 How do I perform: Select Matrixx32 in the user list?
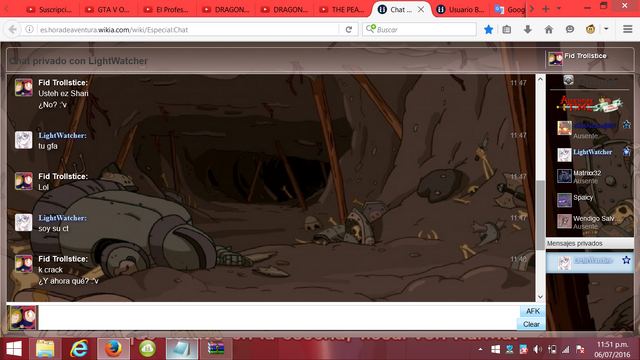587,173
